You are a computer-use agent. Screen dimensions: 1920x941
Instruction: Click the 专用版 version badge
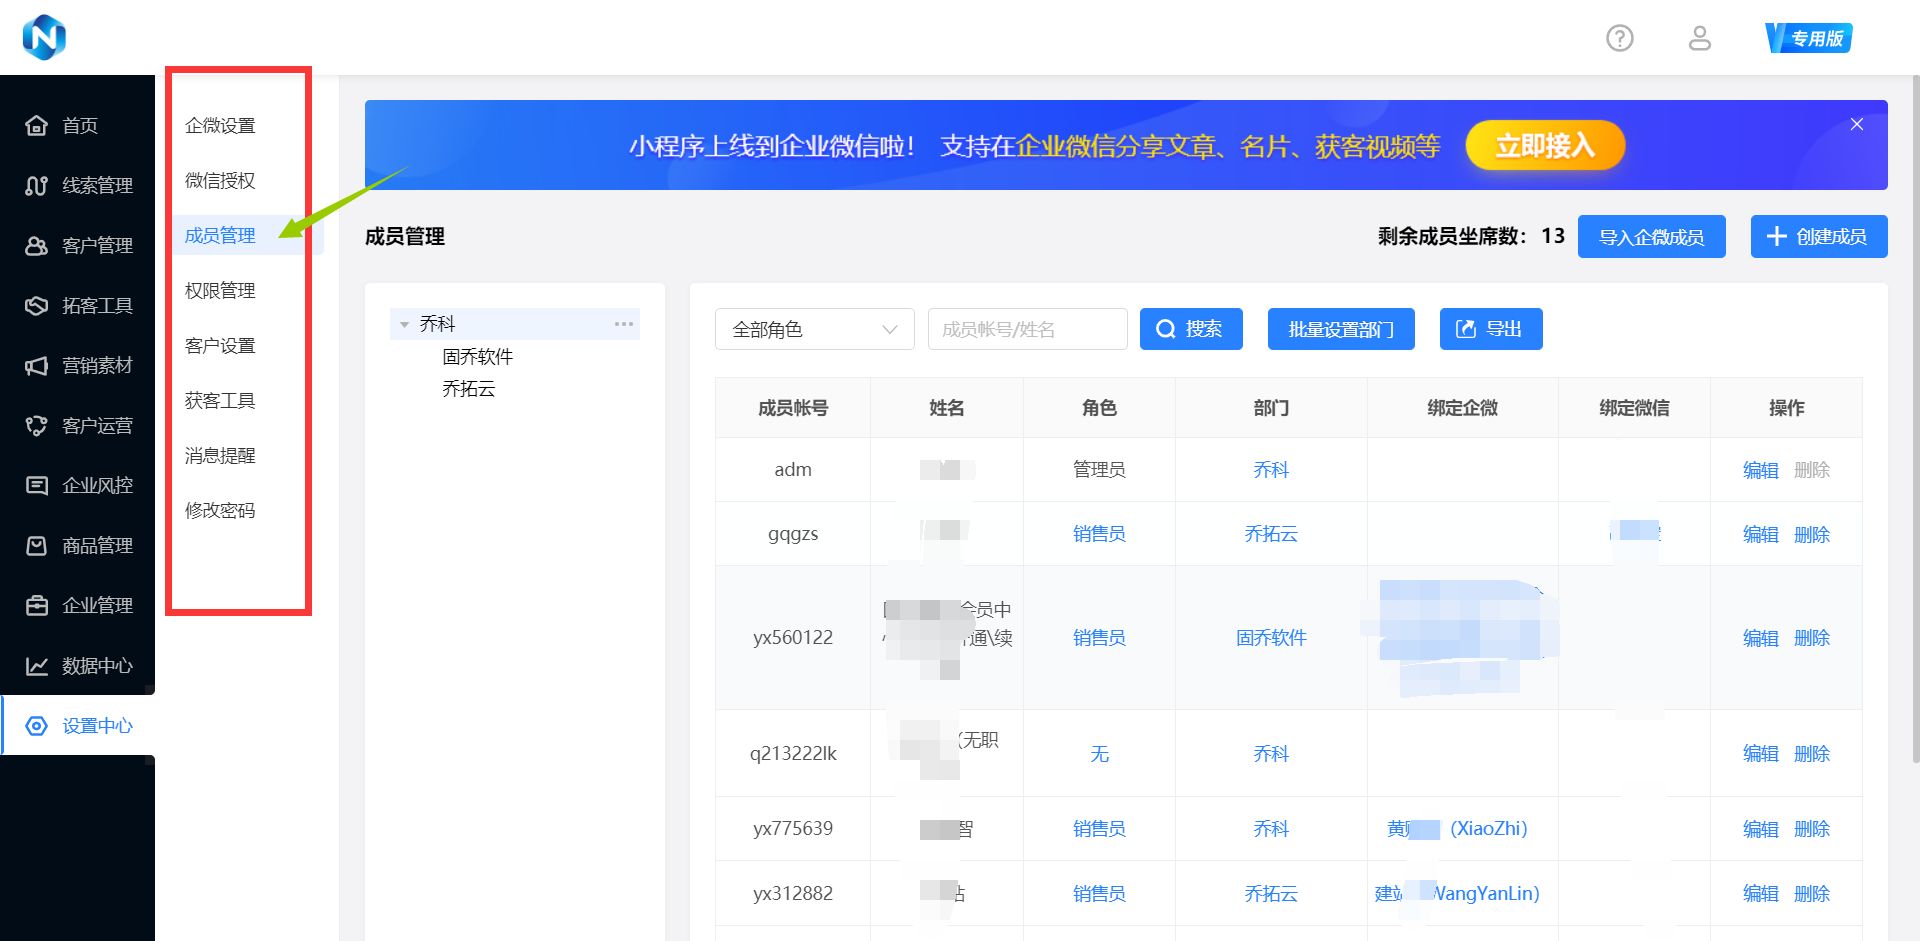[1809, 38]
